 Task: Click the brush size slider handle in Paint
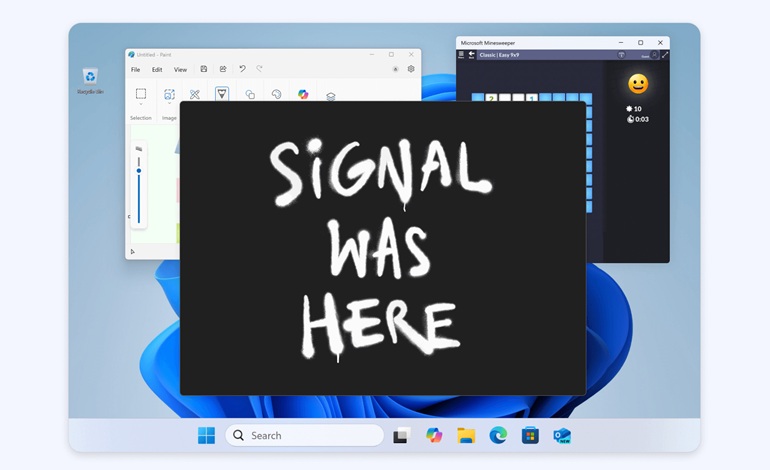click(139, 170)
